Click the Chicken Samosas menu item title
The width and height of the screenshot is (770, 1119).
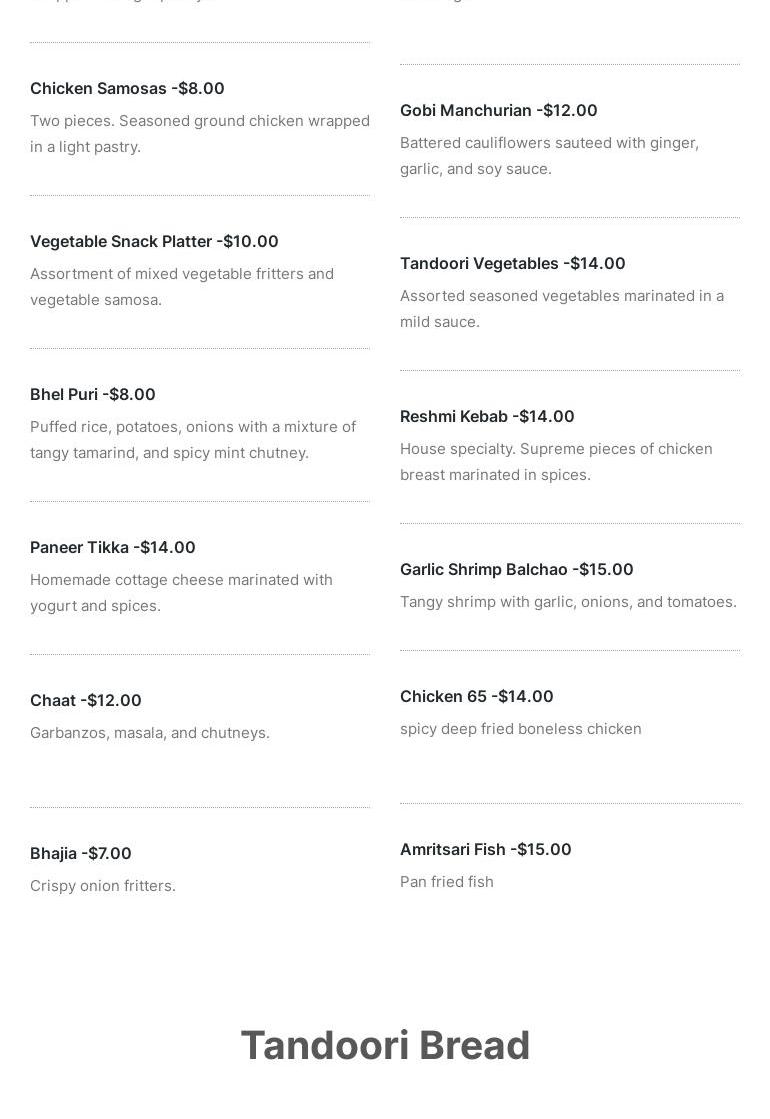coord(127,88)
